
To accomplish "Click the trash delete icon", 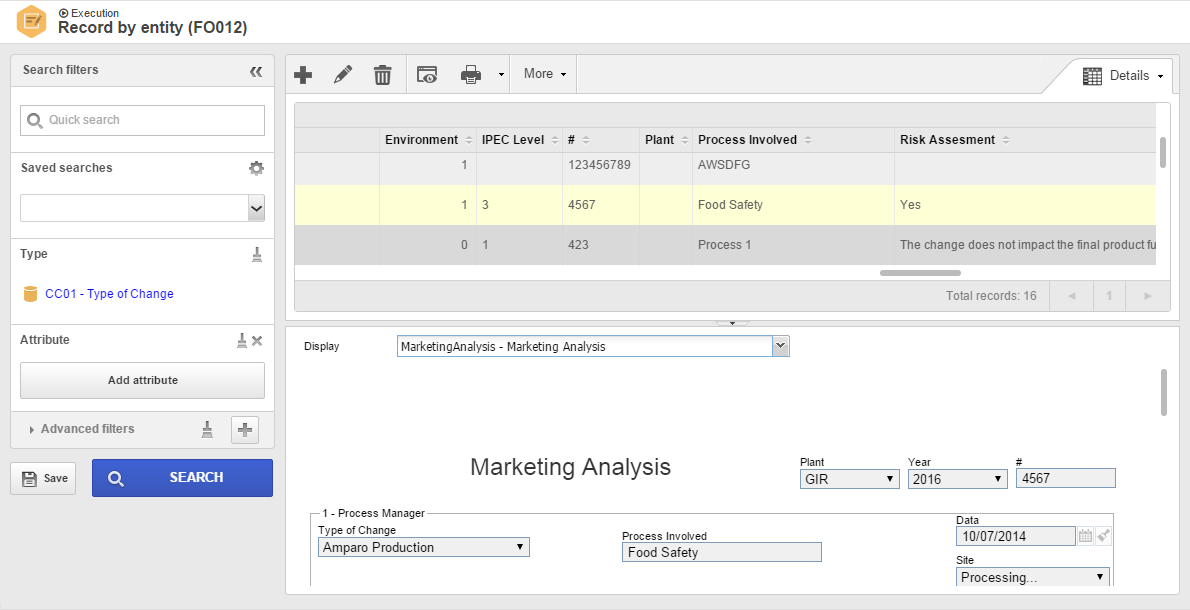I will [382, 74].
